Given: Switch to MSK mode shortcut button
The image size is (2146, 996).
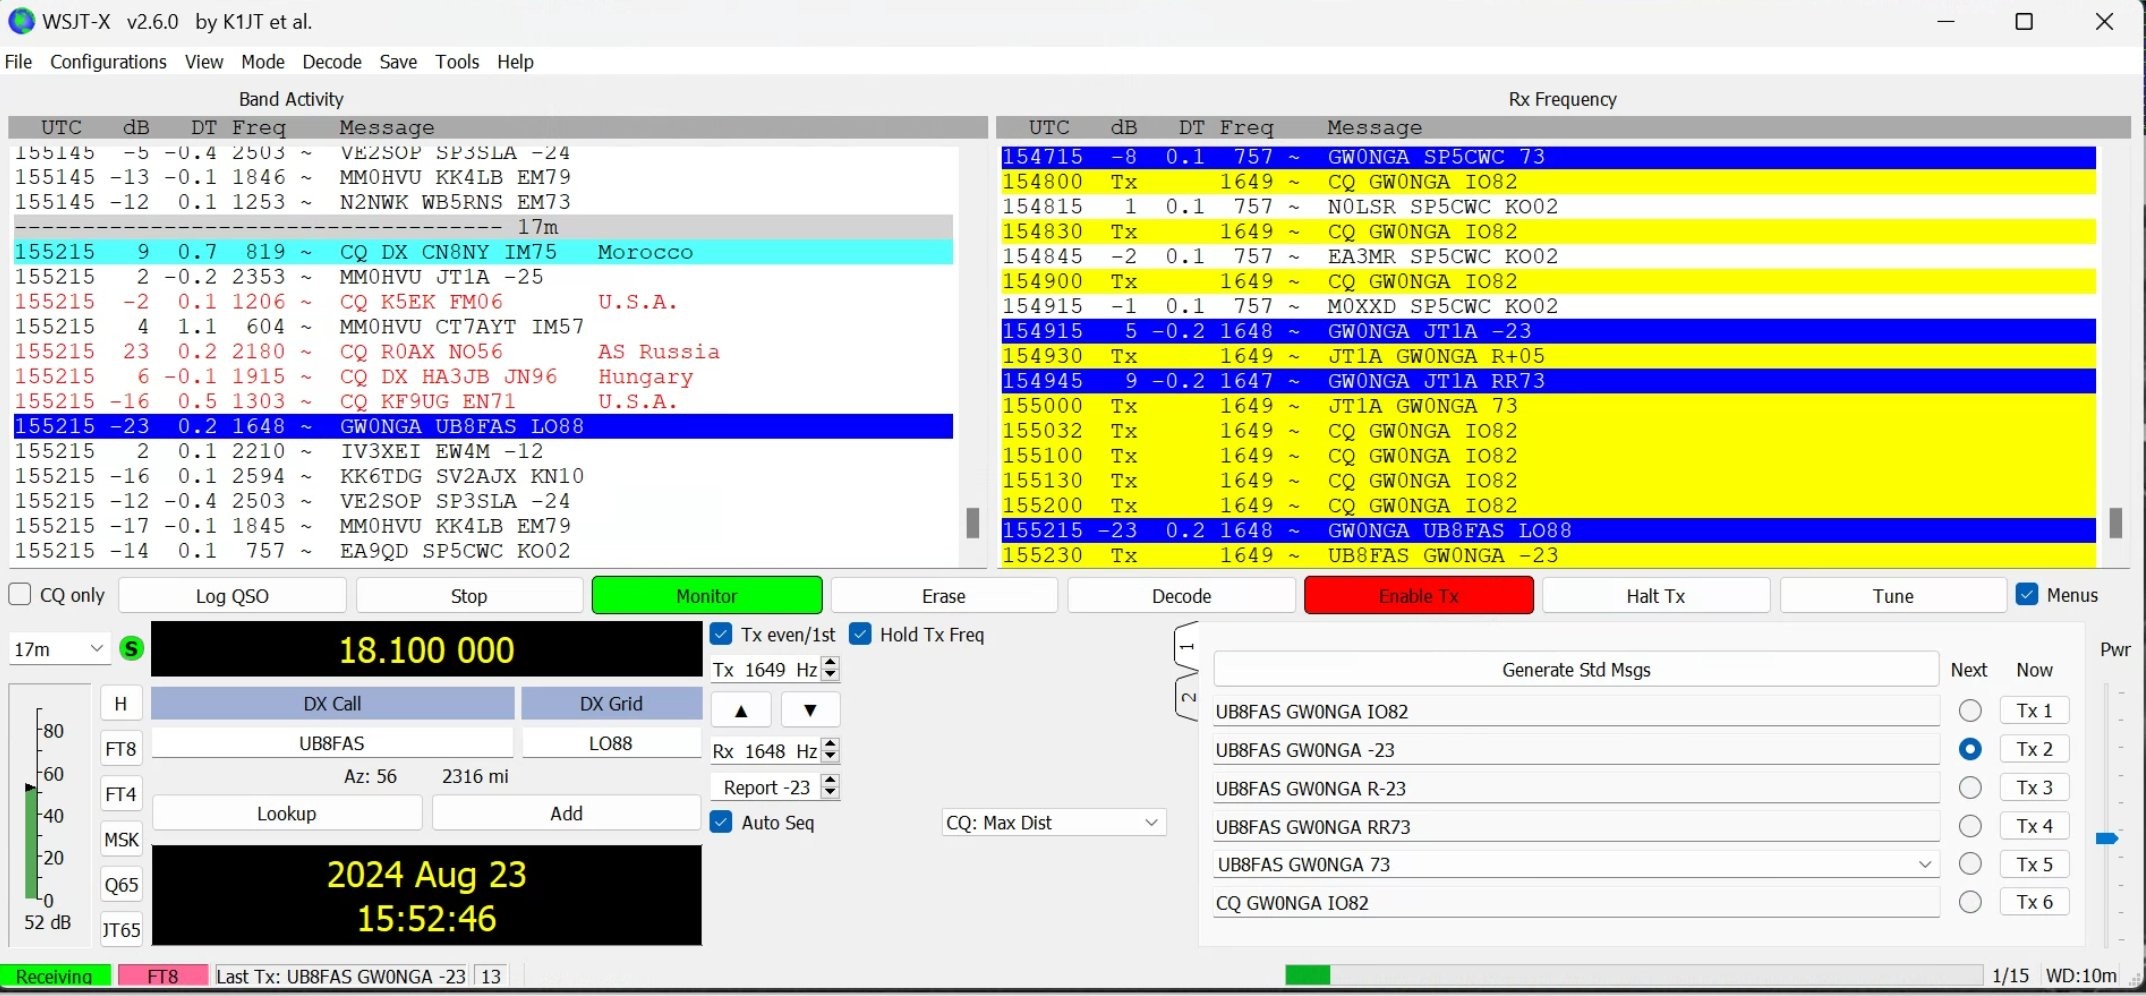Looking at the screenshot, I should tap(121, 839).
